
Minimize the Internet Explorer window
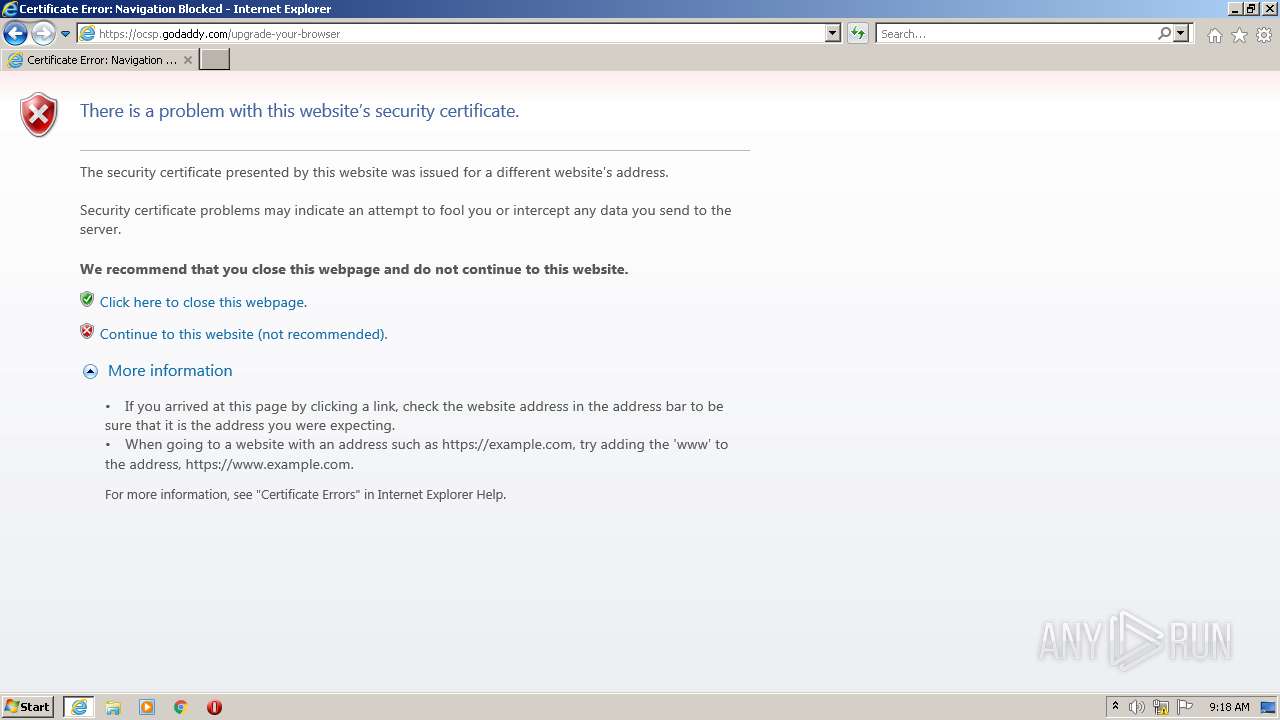coord(1235,9)
